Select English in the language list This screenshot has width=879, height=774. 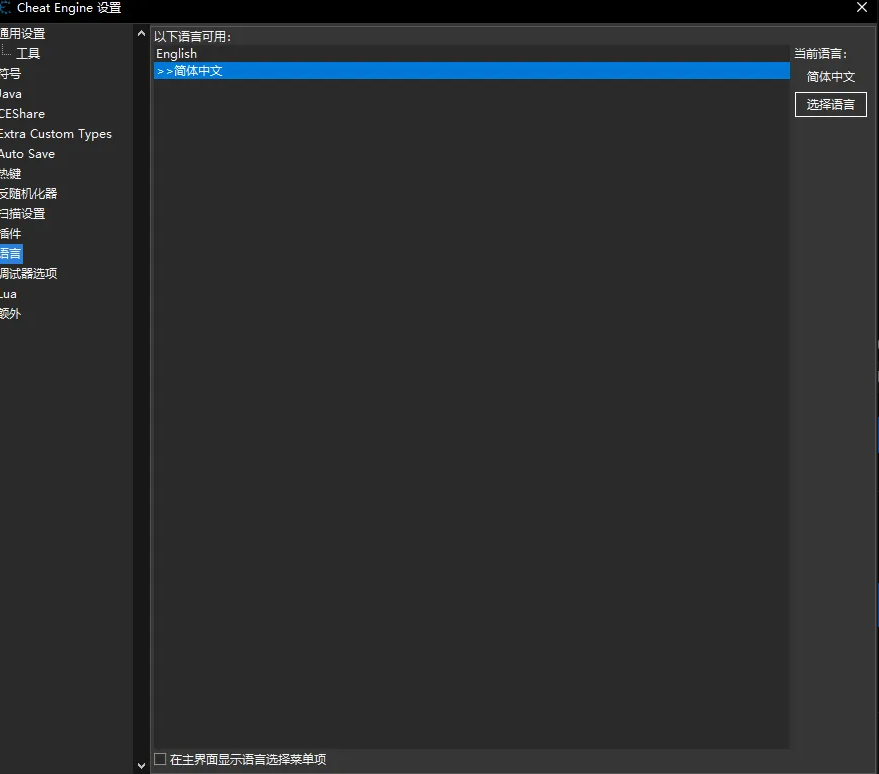point(471,54)
